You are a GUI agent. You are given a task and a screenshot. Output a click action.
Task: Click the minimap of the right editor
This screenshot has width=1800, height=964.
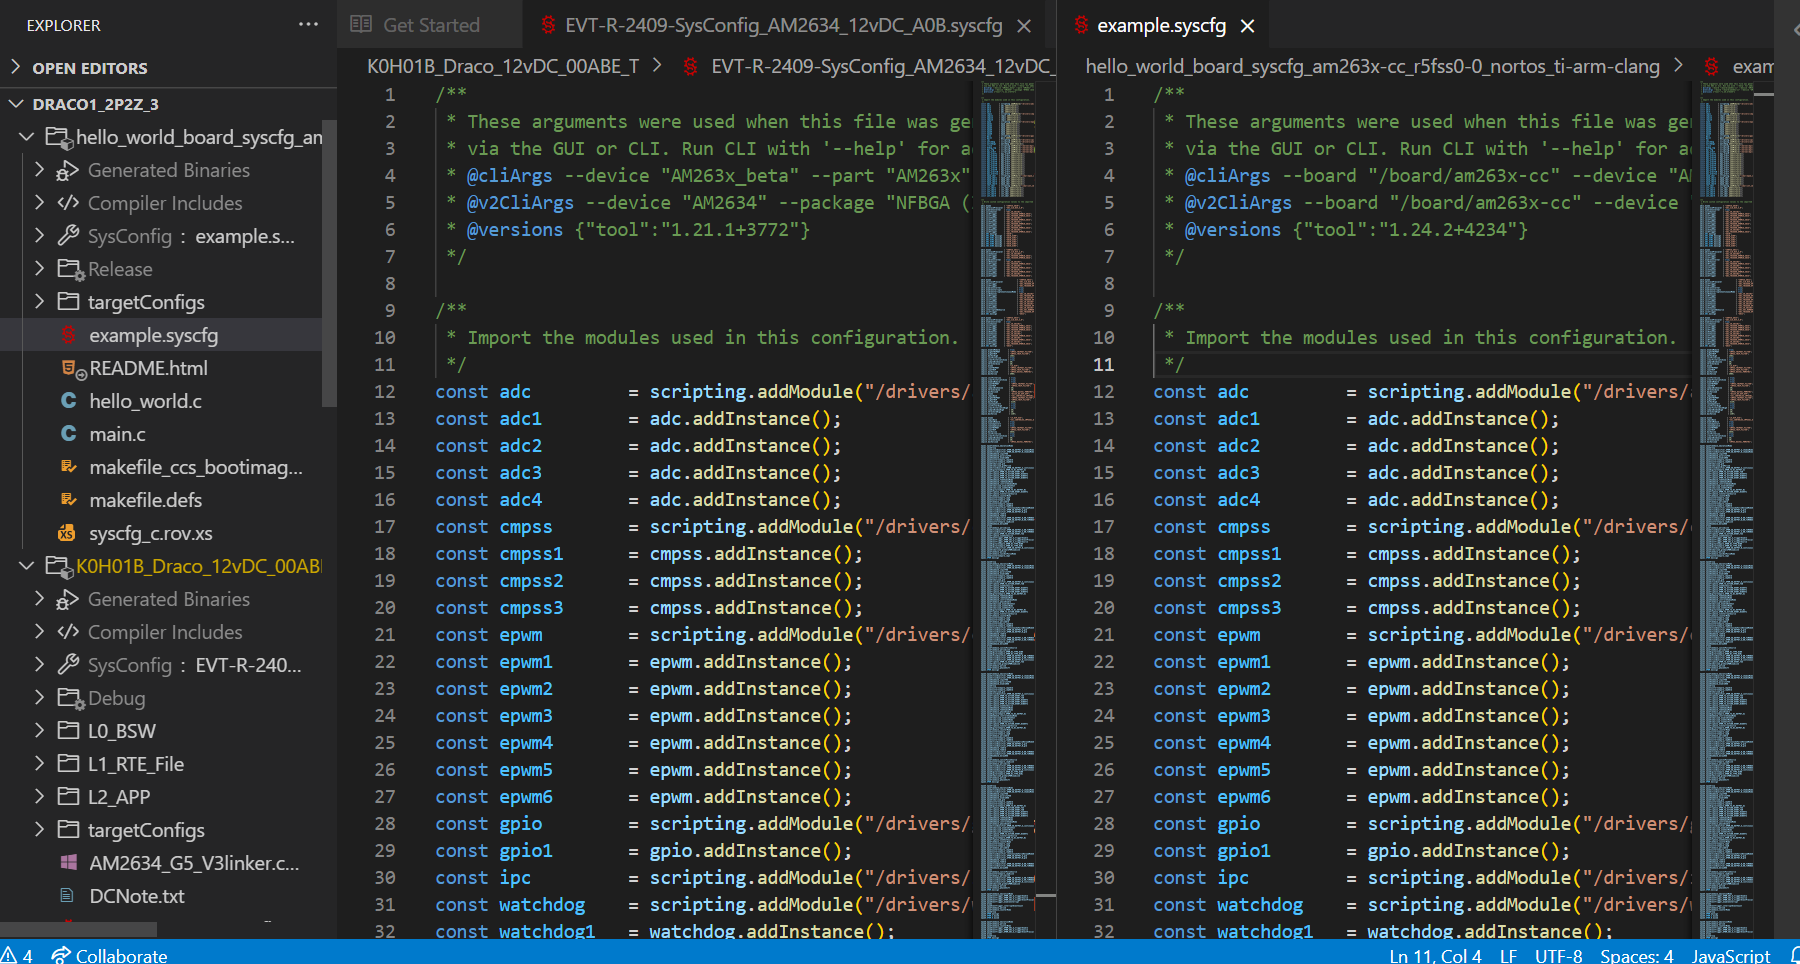1727,510
